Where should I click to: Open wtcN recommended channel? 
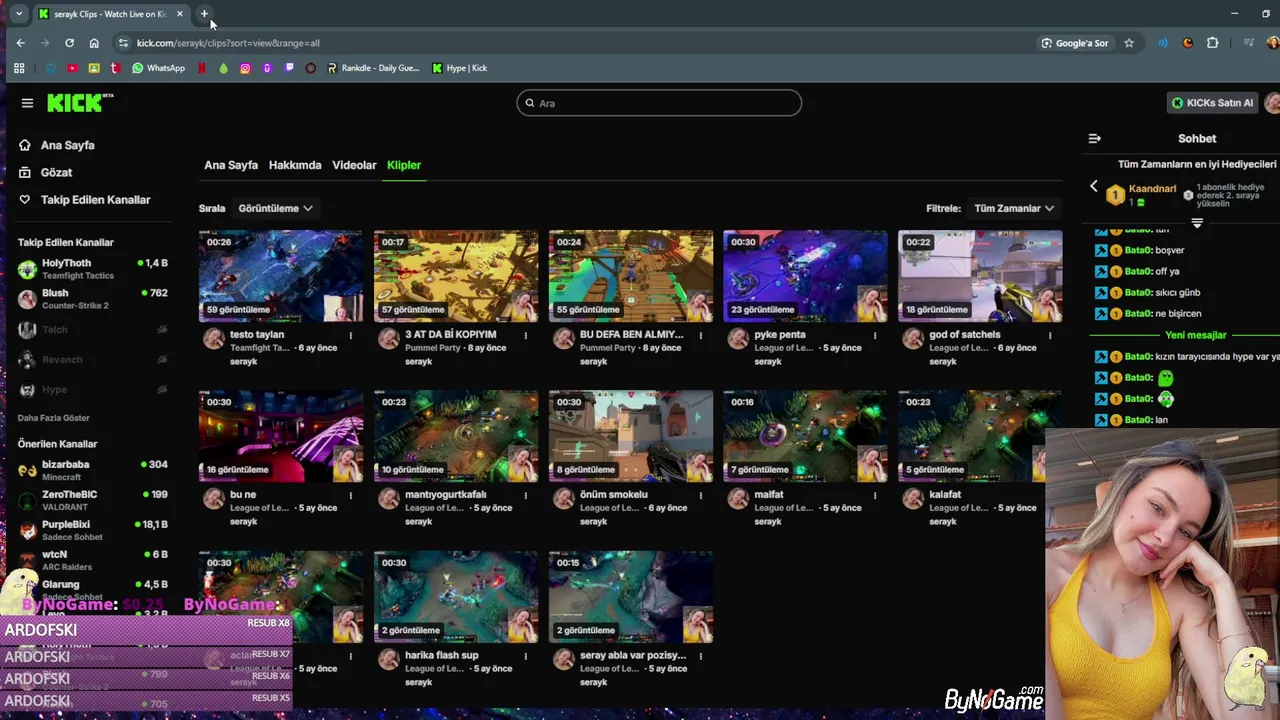pos(92,560)
